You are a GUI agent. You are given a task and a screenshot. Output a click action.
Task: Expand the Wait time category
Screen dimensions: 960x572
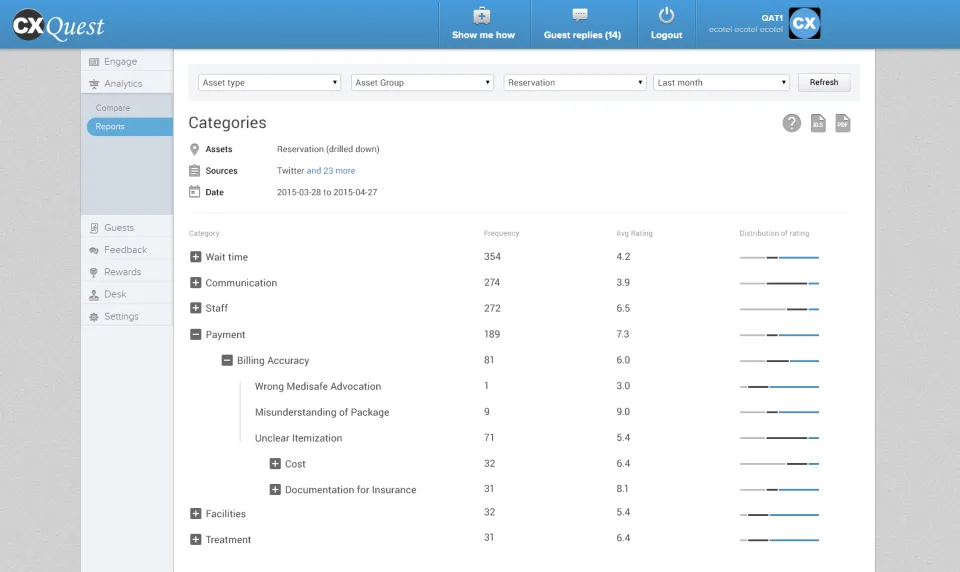click(x=195, y=257)
